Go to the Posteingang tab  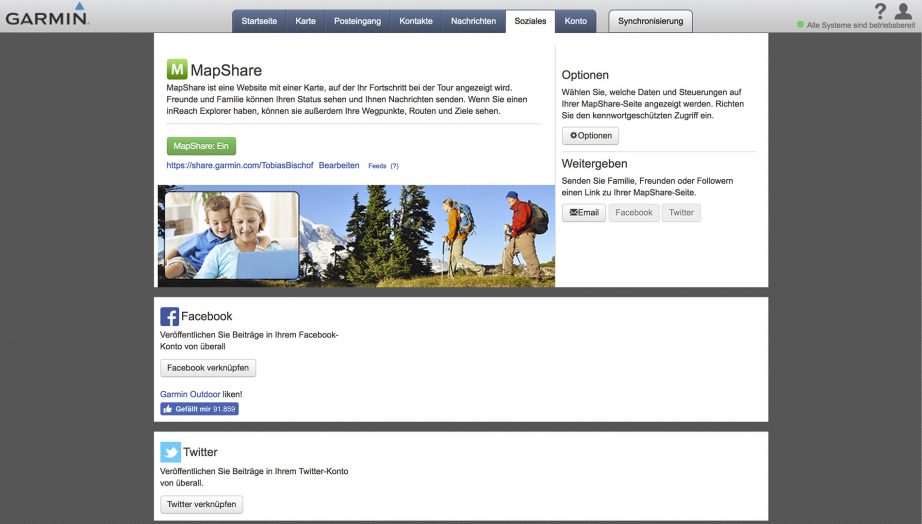(357, 21)
